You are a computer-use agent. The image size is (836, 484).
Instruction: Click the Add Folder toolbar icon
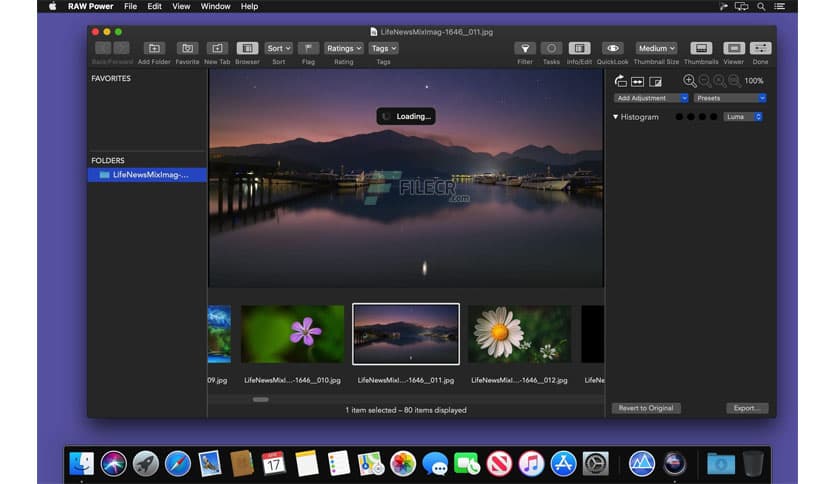click(154, 48)
